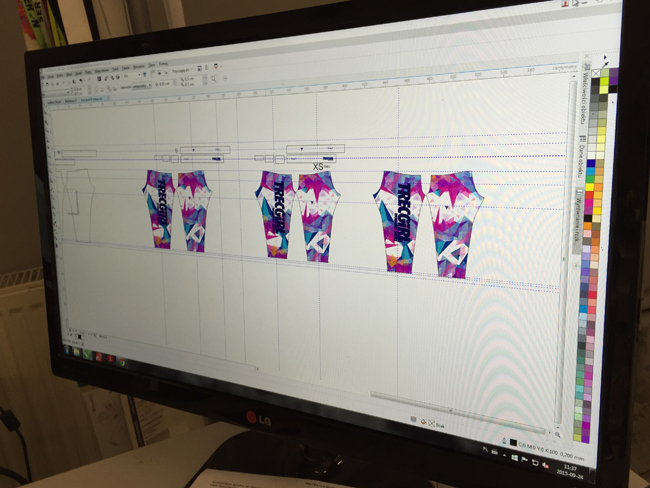Image resolution: width=650 pixels, height=488 pixels.
Task: Pick the red palette swatch
Action: pyautogui.click(x=589, y=195)
